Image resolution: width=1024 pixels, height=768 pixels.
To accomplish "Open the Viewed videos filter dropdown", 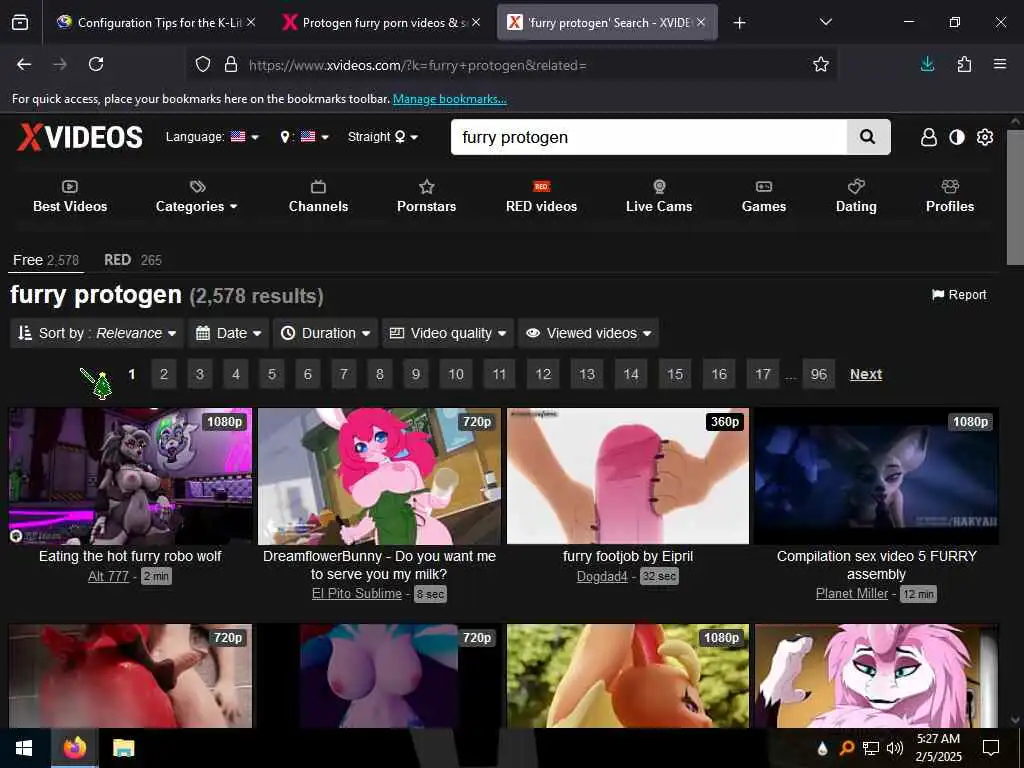I will point(588,333).
